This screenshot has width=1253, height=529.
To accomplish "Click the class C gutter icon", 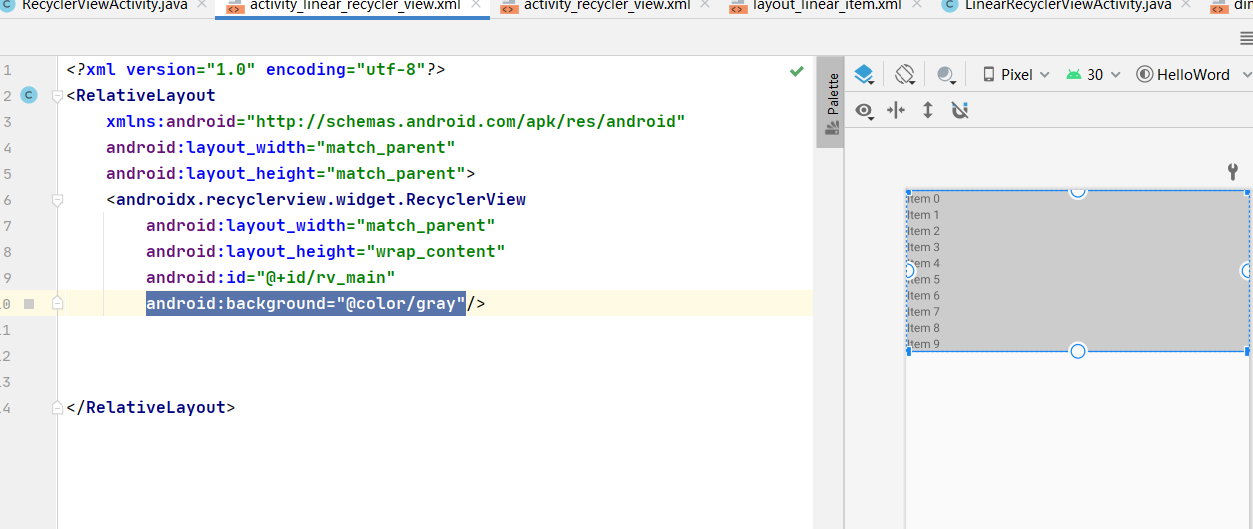I will [x=29, y=96].
